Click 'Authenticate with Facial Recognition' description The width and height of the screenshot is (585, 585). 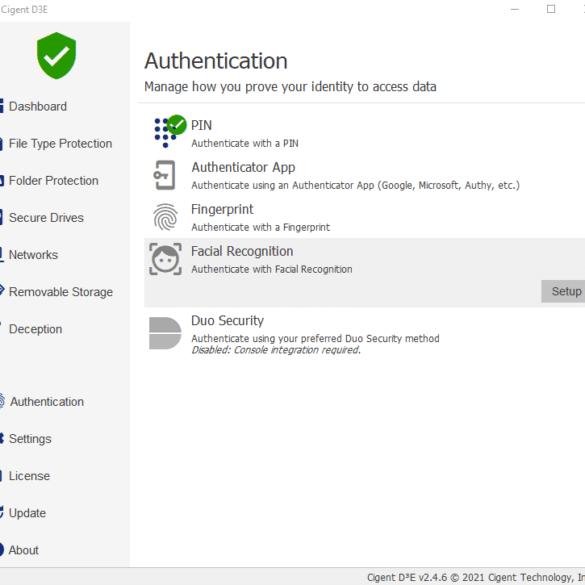click(x=272, y=269)
